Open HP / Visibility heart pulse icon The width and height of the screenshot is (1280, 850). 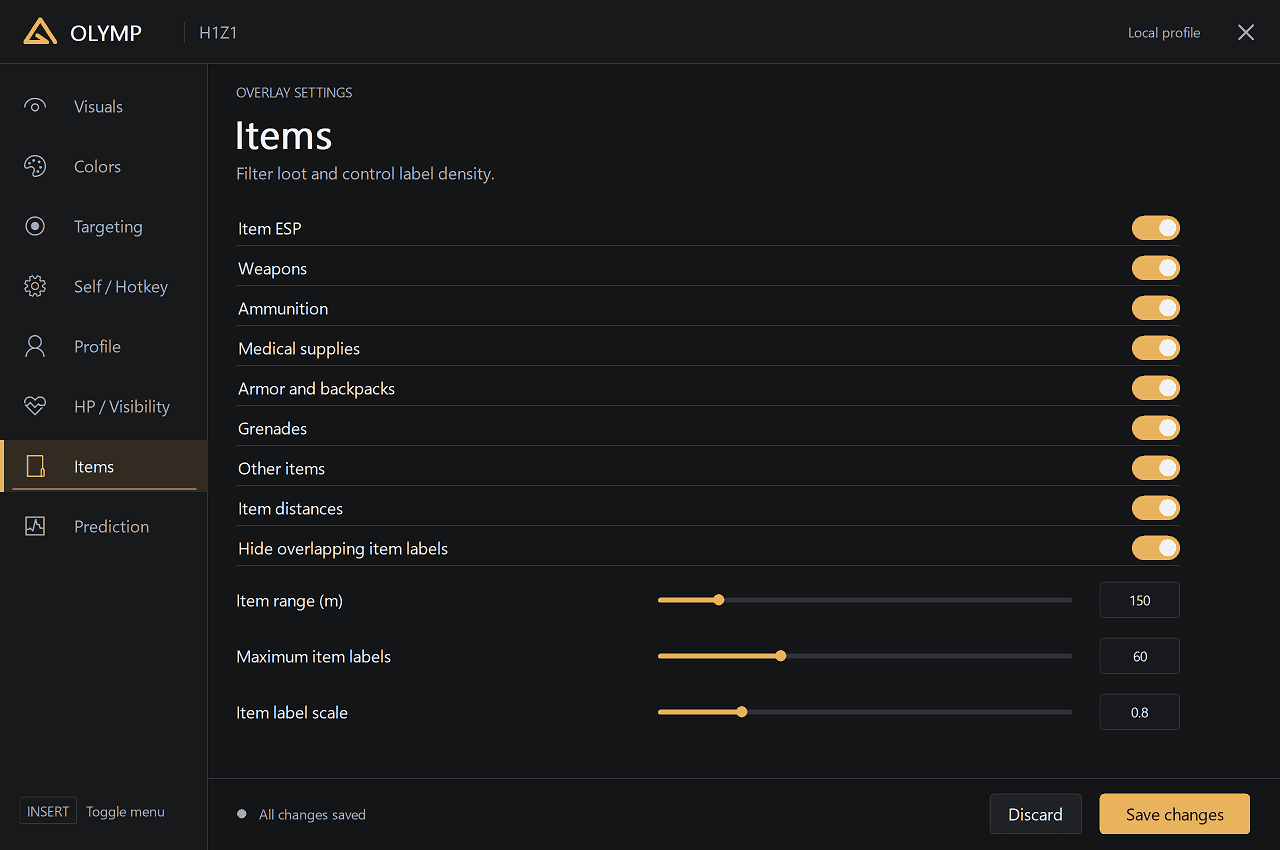point(35,406)
